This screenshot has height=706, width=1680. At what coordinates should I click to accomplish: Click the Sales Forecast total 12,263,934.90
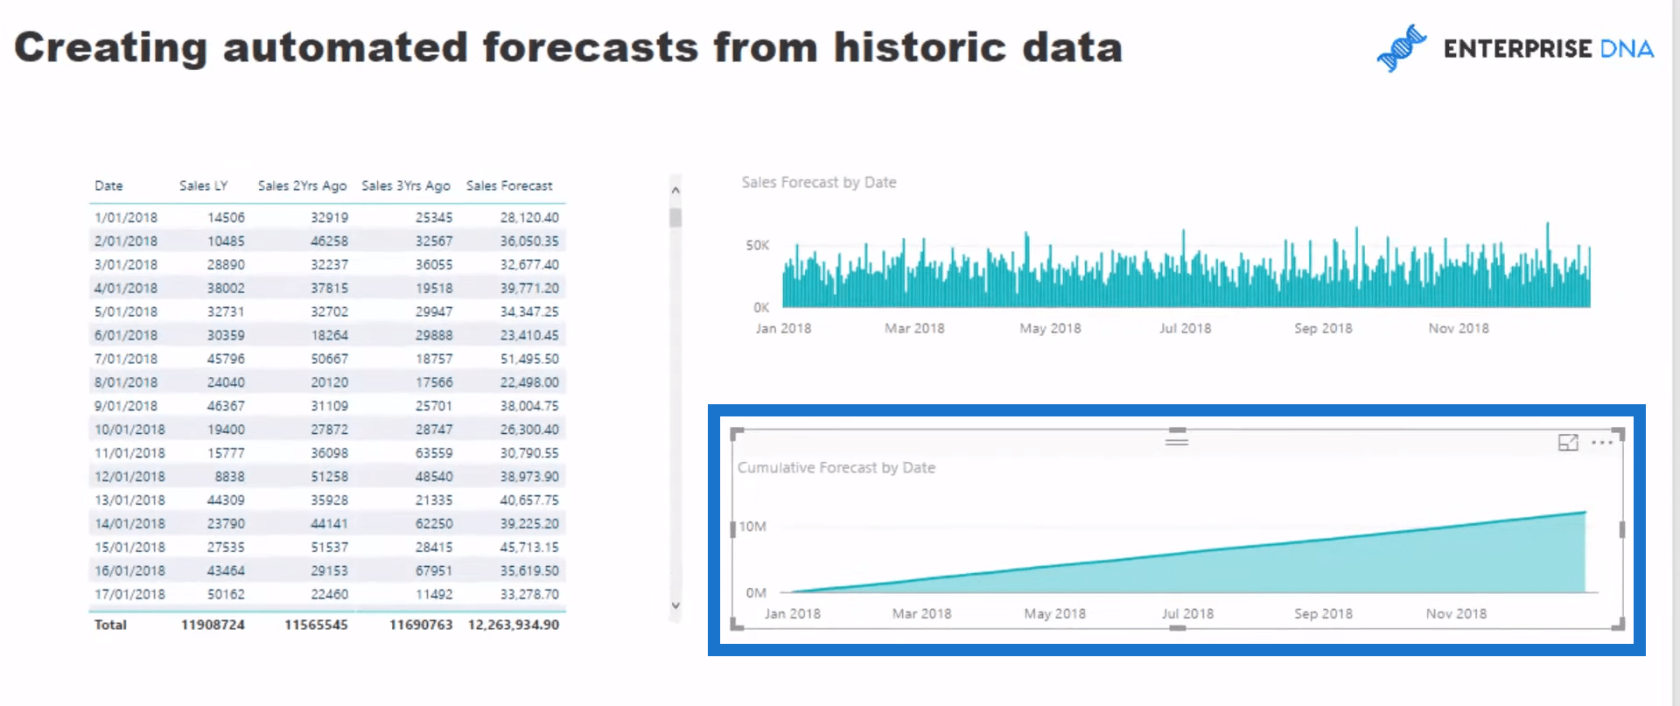click(x=514, y=624)
